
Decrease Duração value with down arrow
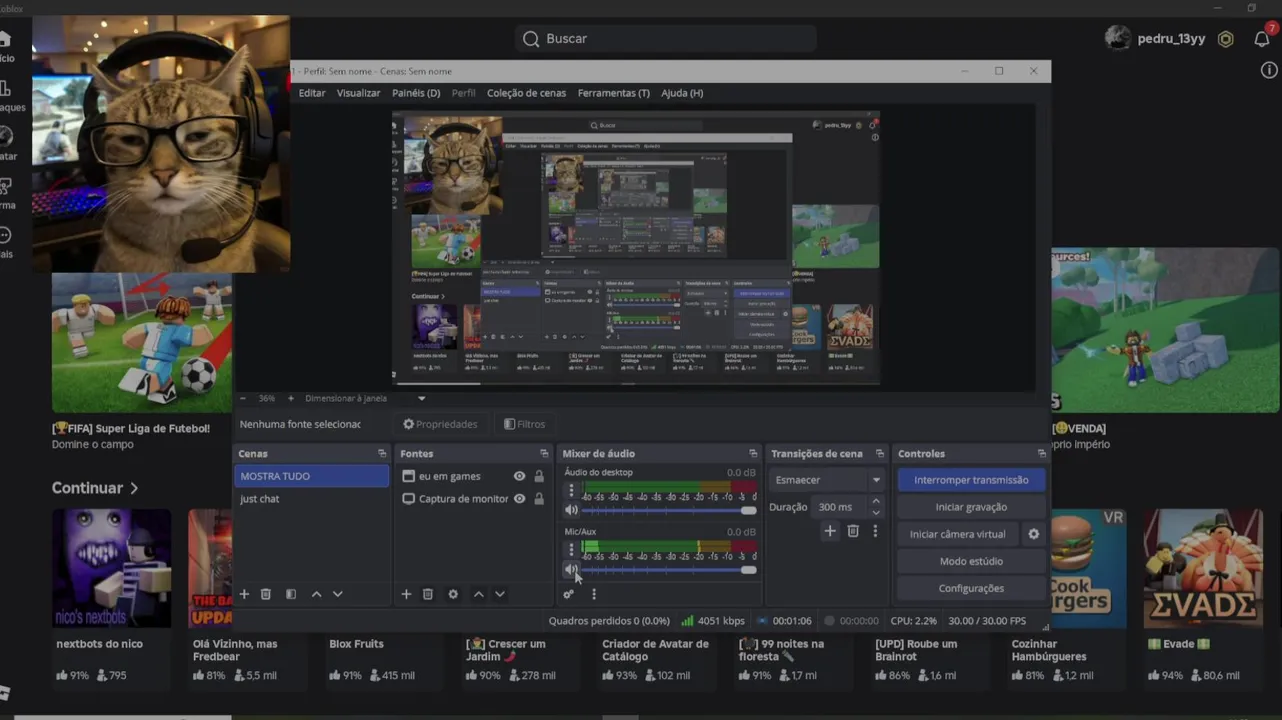click(x=876, y=512)
